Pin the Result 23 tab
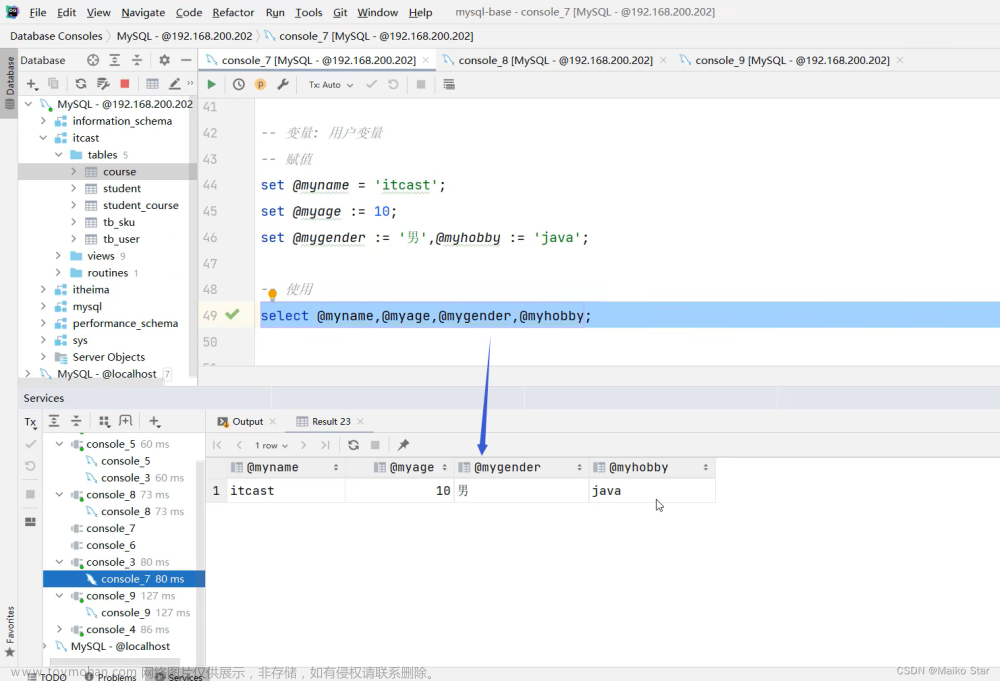 (x=403, y=445)
